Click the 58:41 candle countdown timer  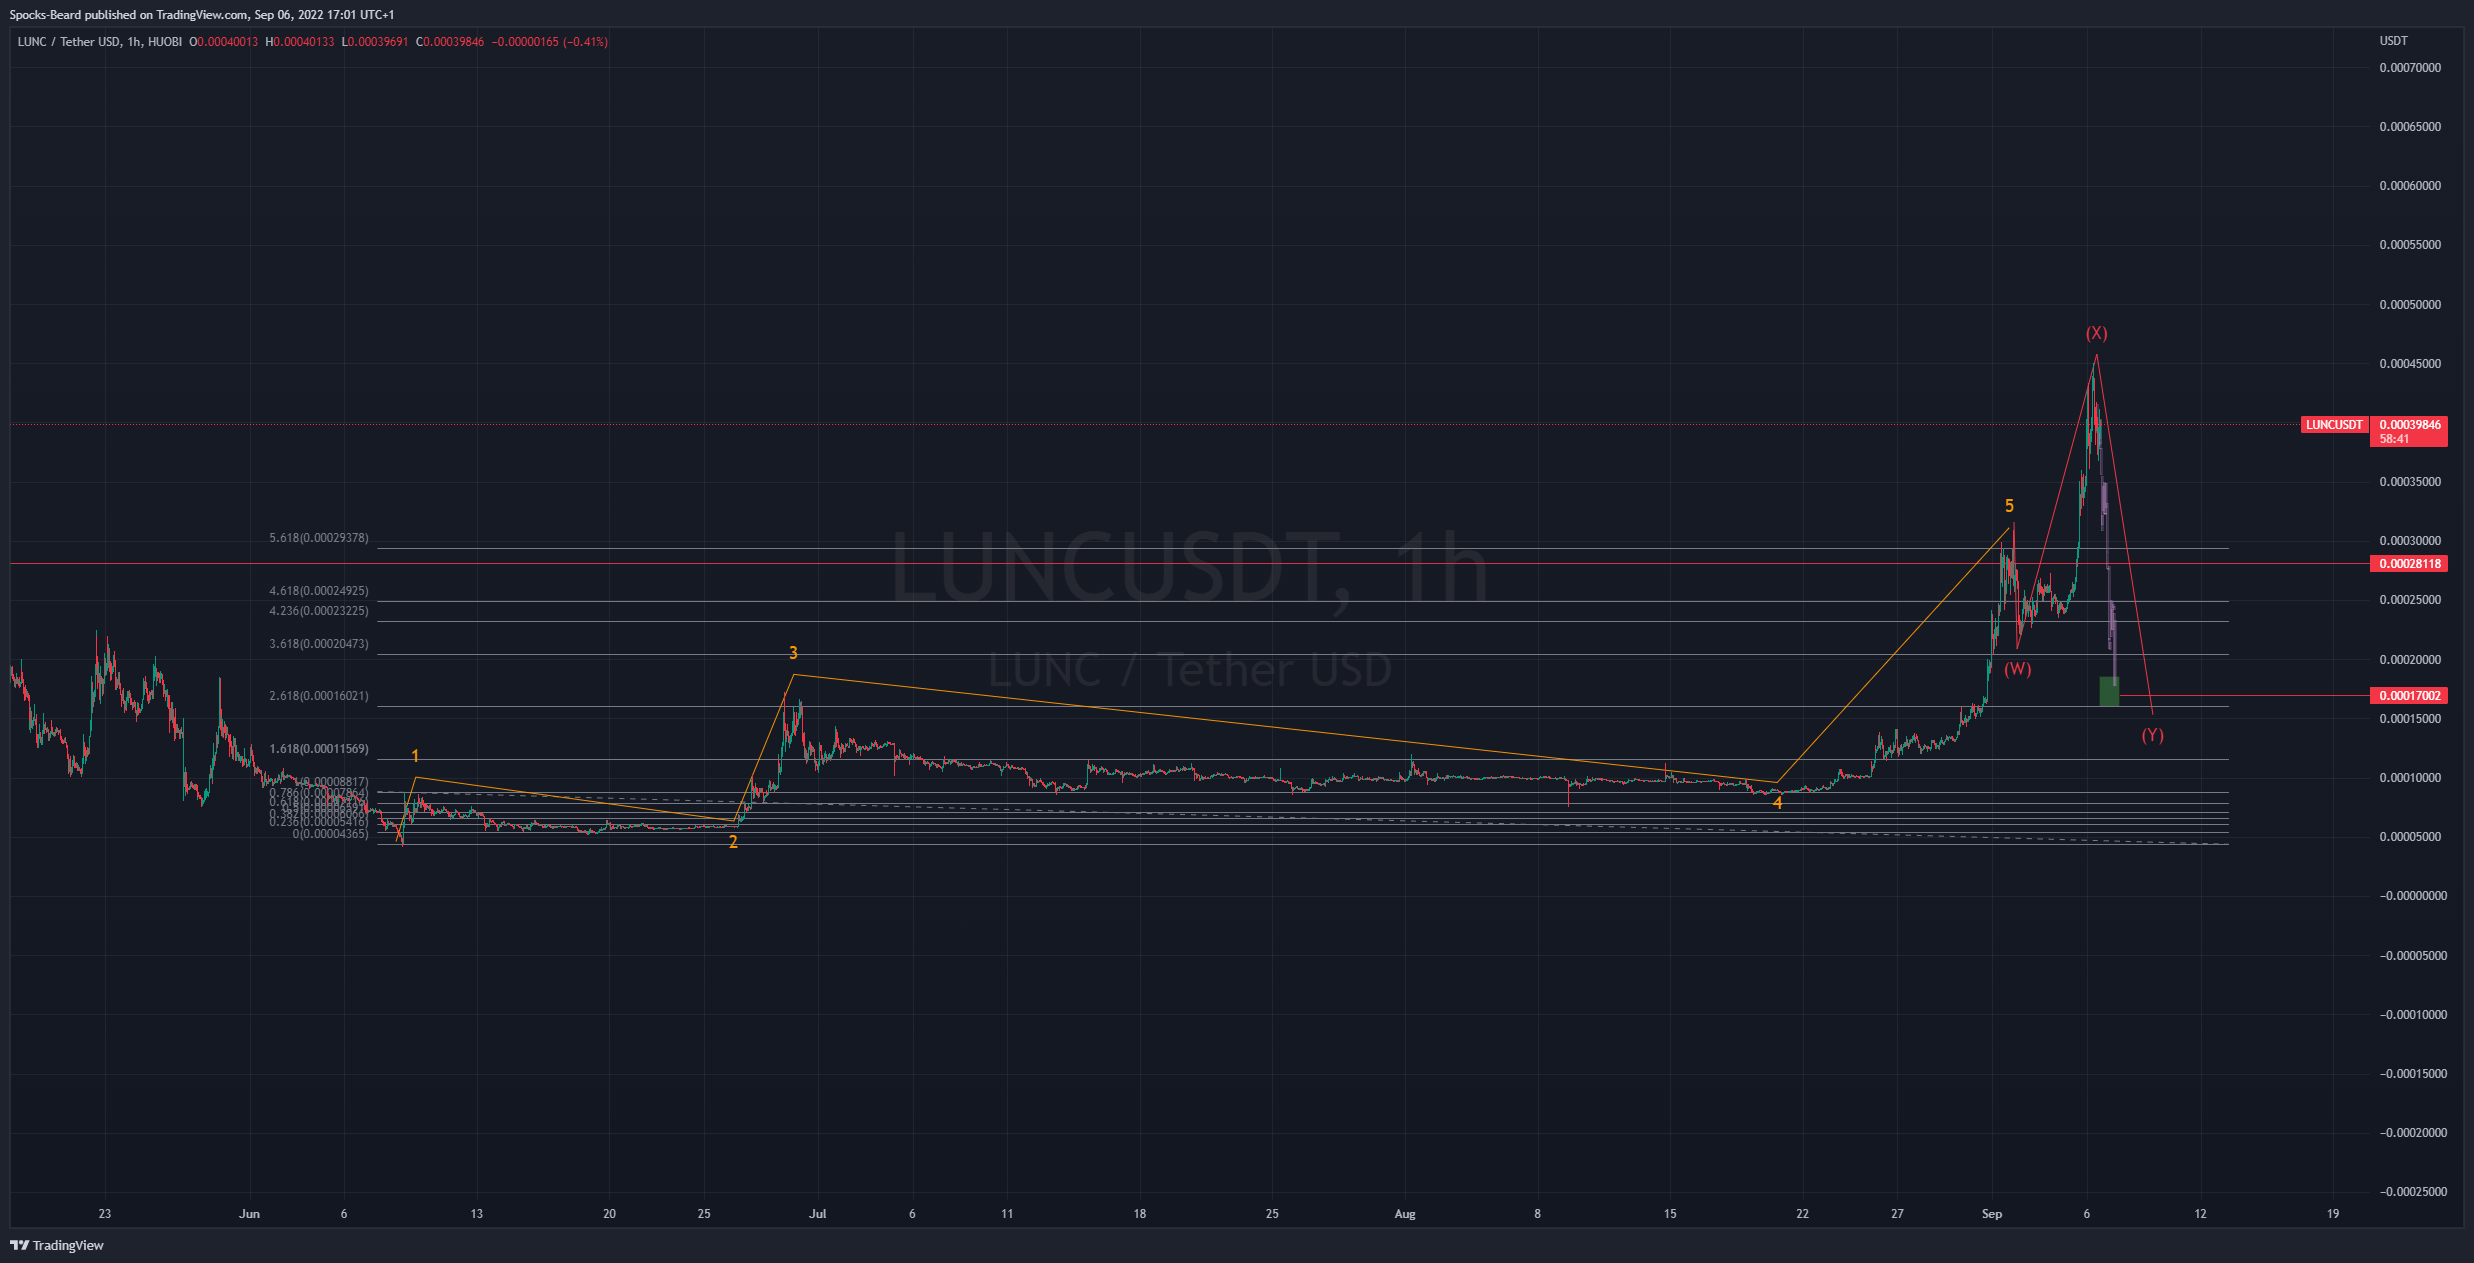coord(2394,439)
